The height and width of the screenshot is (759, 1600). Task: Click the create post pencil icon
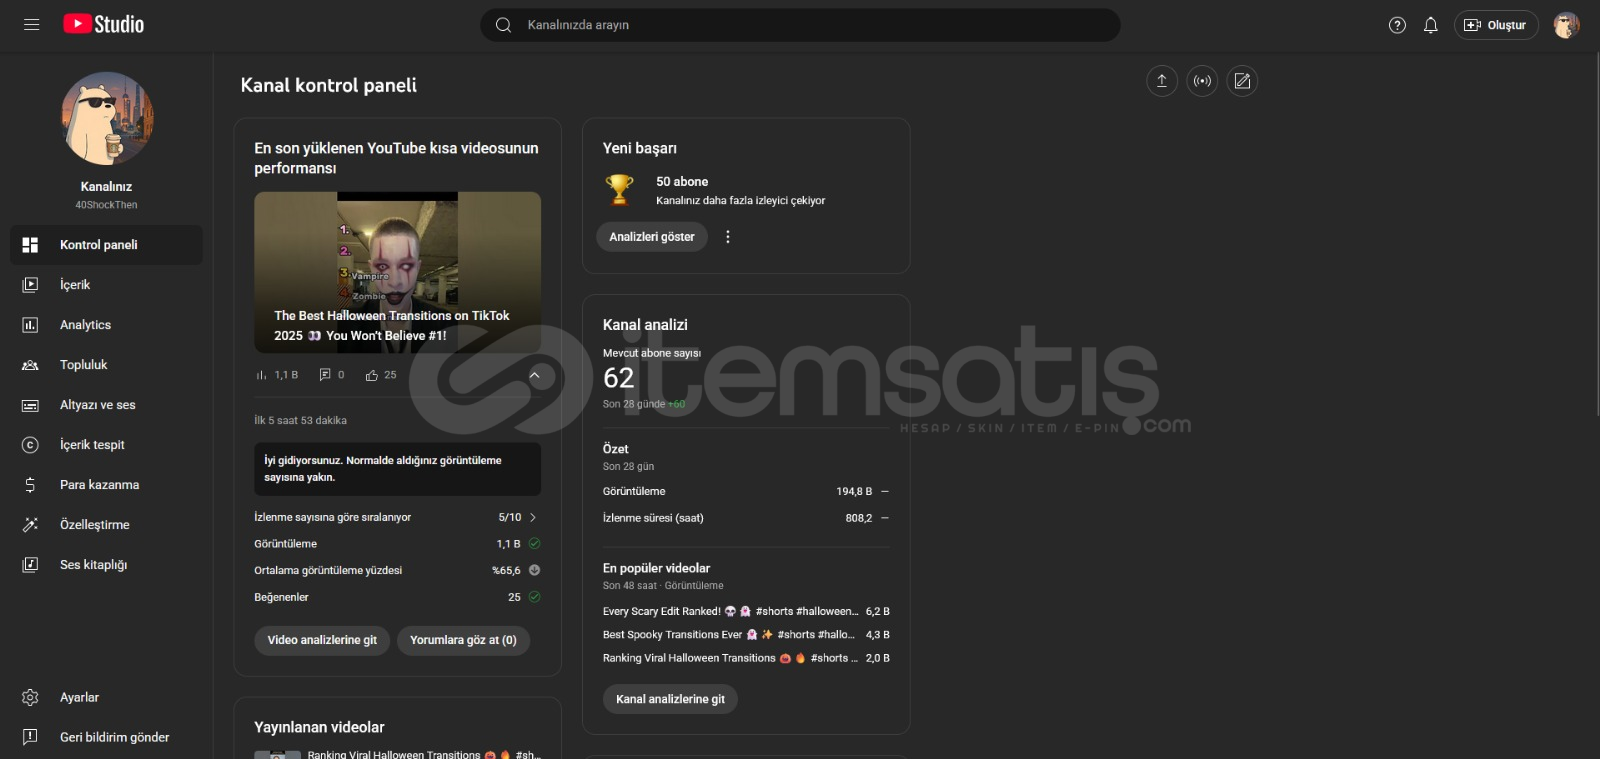click(1242, 81)
